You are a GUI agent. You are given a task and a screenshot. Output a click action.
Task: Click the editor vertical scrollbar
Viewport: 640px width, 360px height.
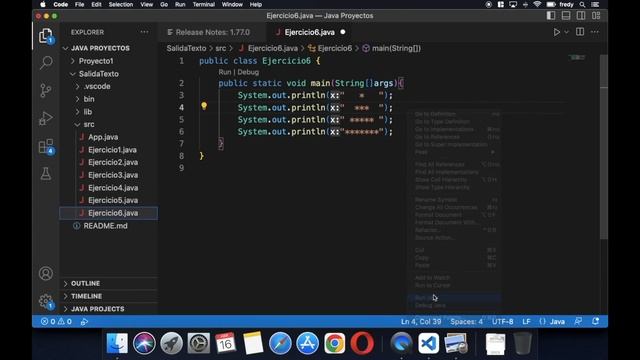604,147
